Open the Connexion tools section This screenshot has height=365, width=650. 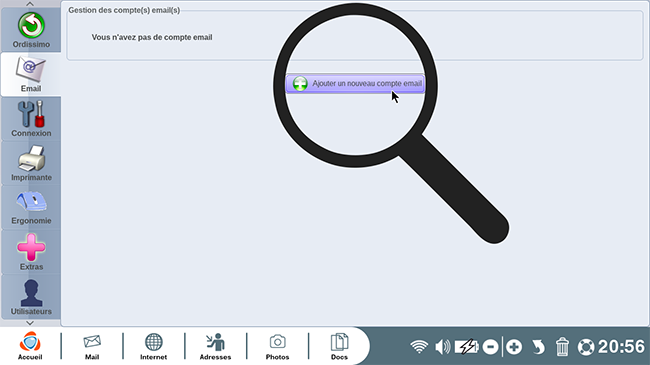coord(31,119)
